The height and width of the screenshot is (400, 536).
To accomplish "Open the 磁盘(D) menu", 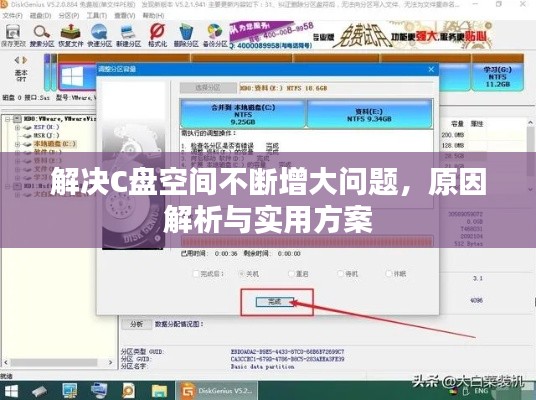I will [41, 16].
